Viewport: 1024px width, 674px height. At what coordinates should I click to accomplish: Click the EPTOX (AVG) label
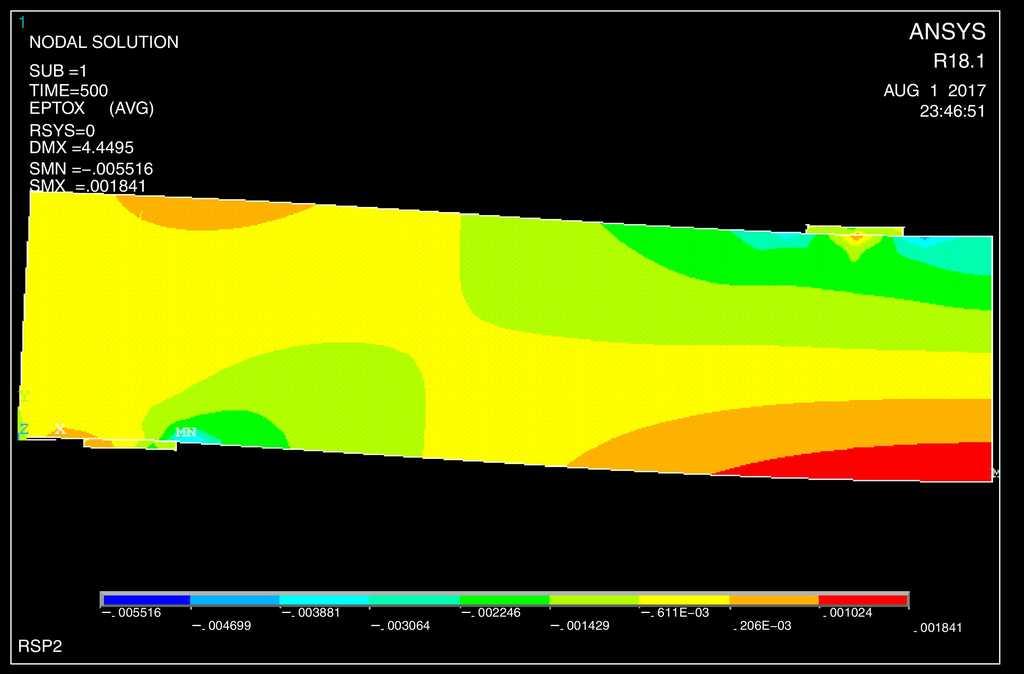[91, 108]
